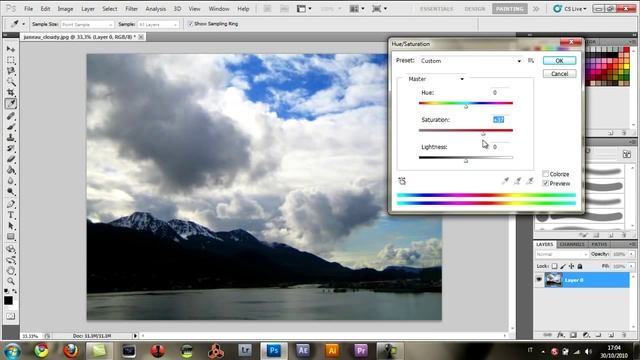The width and height of the screenshot is (640, 360).
Task: Select the Eyedropper tool in toolbox
Action: pos(11,104)
